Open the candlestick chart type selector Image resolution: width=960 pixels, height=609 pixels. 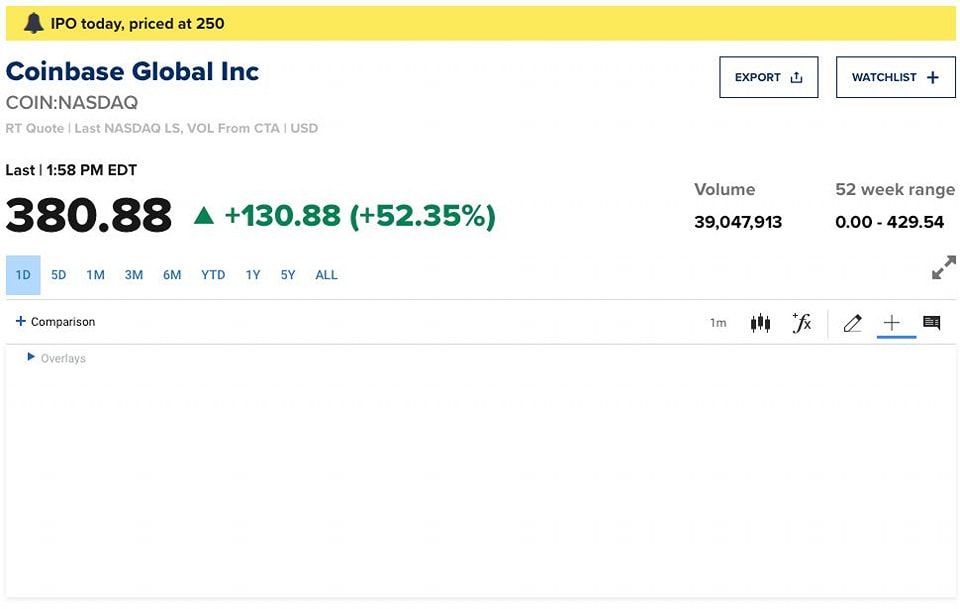(760, 323)
